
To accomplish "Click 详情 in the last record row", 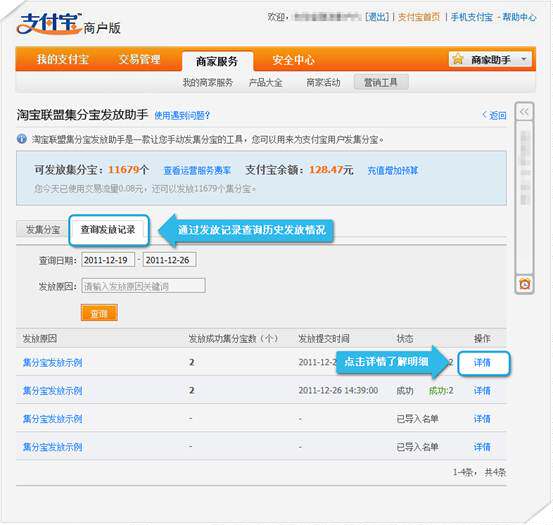I will (x=482, y=447).
